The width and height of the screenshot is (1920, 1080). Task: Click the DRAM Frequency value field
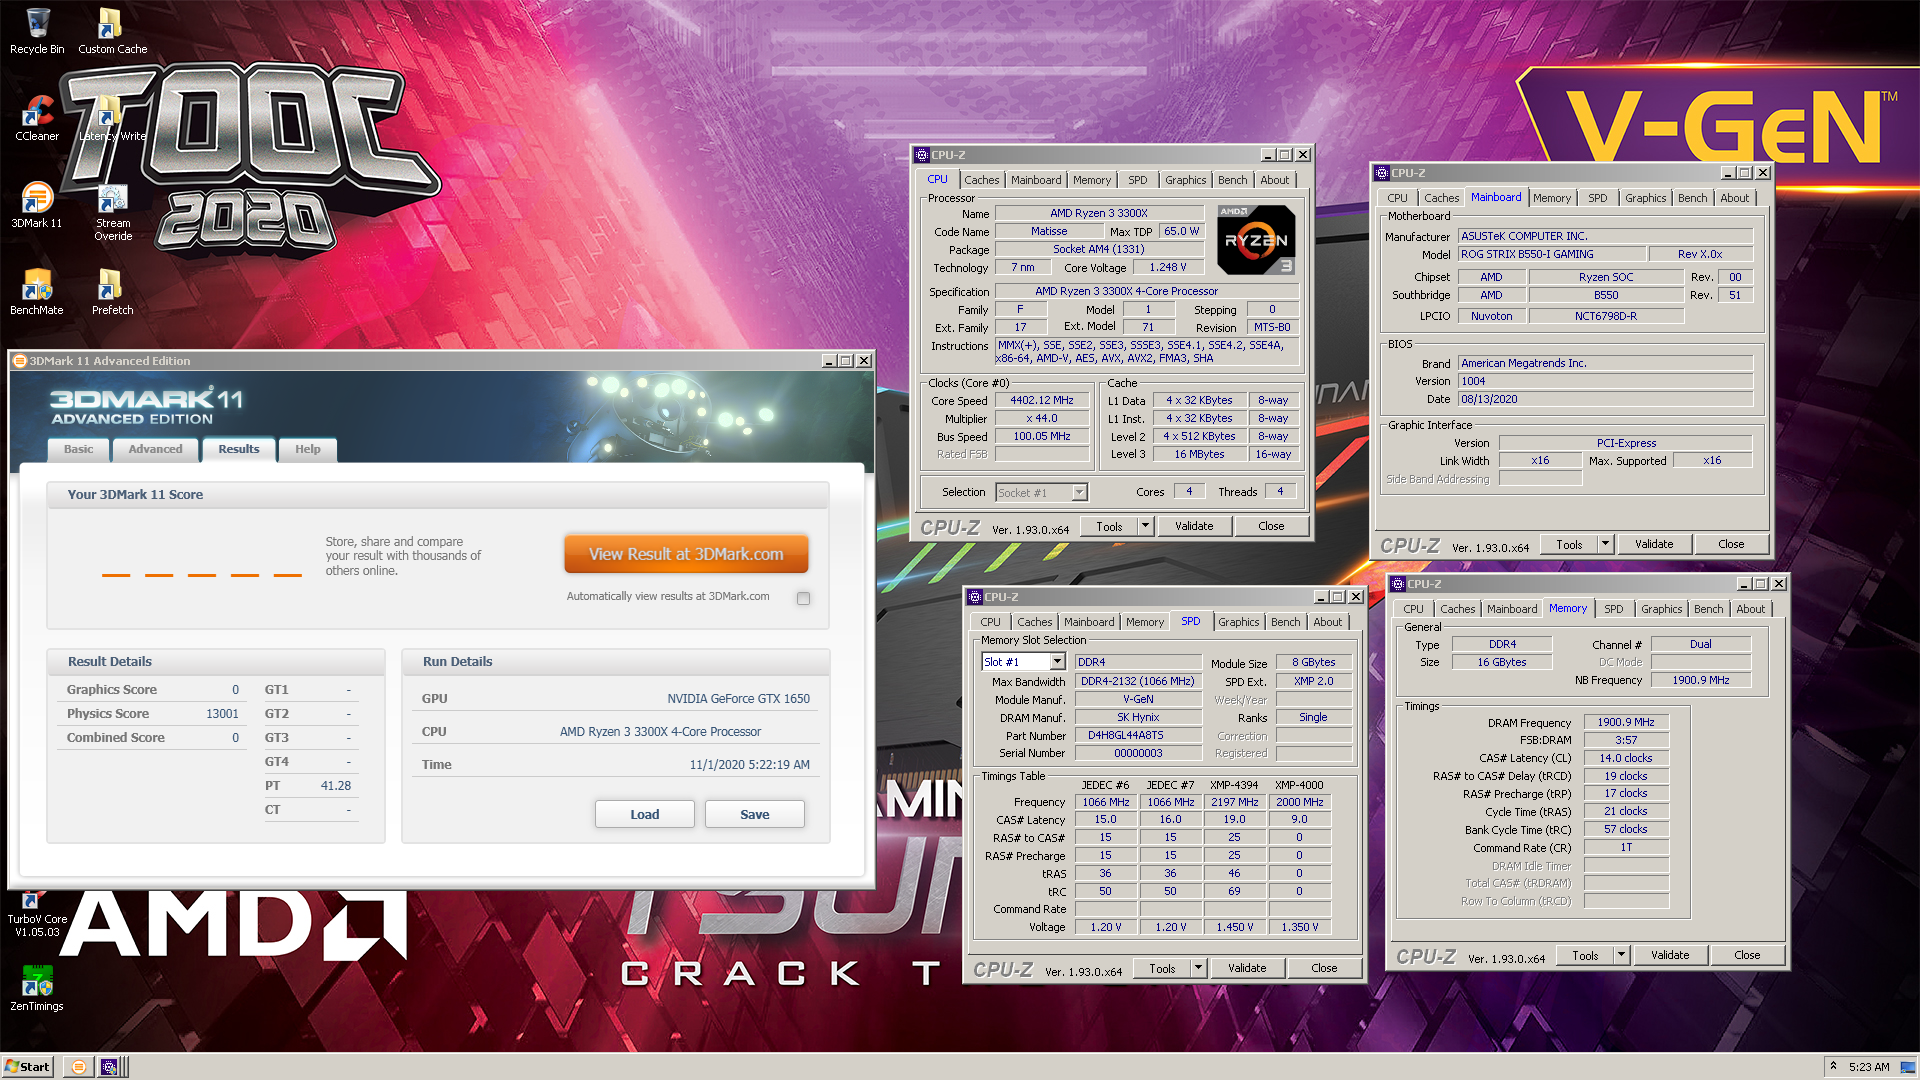tap(1626, 722)
